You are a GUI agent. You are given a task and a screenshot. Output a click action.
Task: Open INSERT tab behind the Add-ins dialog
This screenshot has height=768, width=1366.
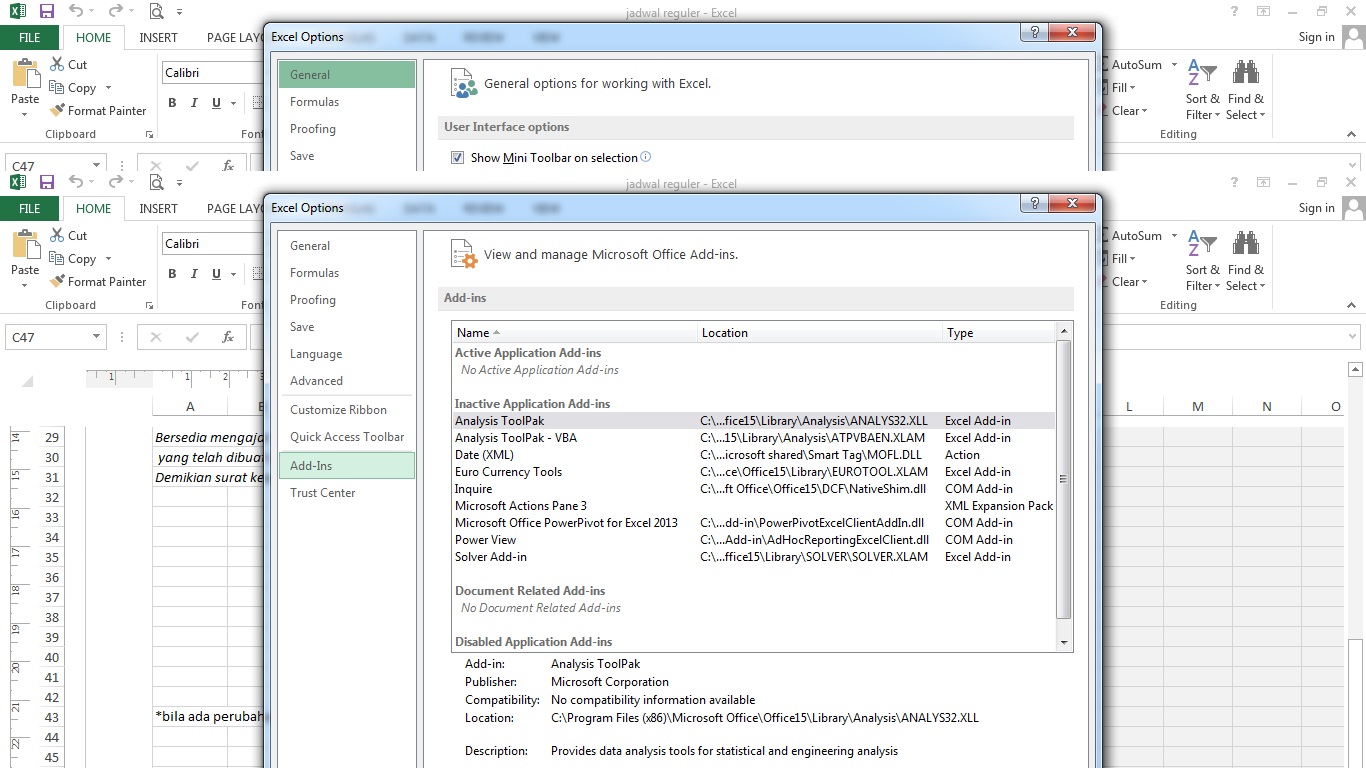tap(158, 208)
